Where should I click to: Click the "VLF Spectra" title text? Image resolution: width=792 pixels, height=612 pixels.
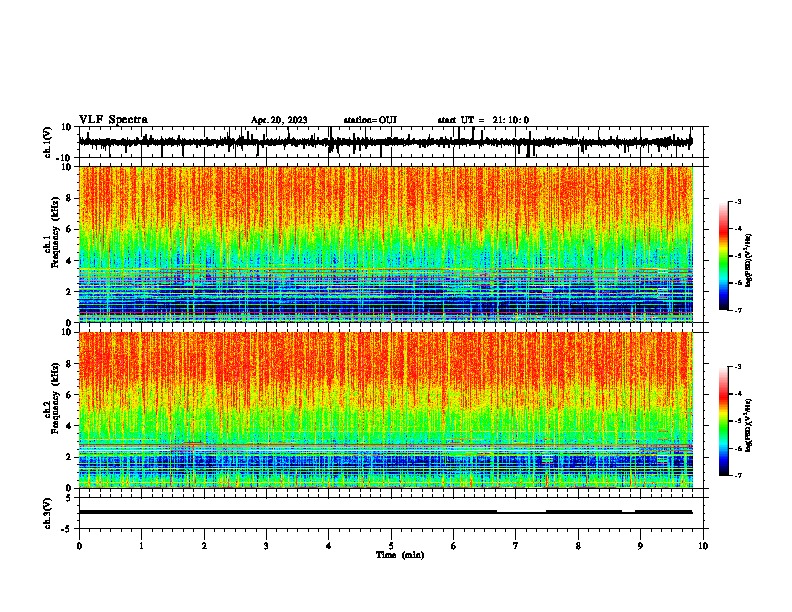click(113, 120)
